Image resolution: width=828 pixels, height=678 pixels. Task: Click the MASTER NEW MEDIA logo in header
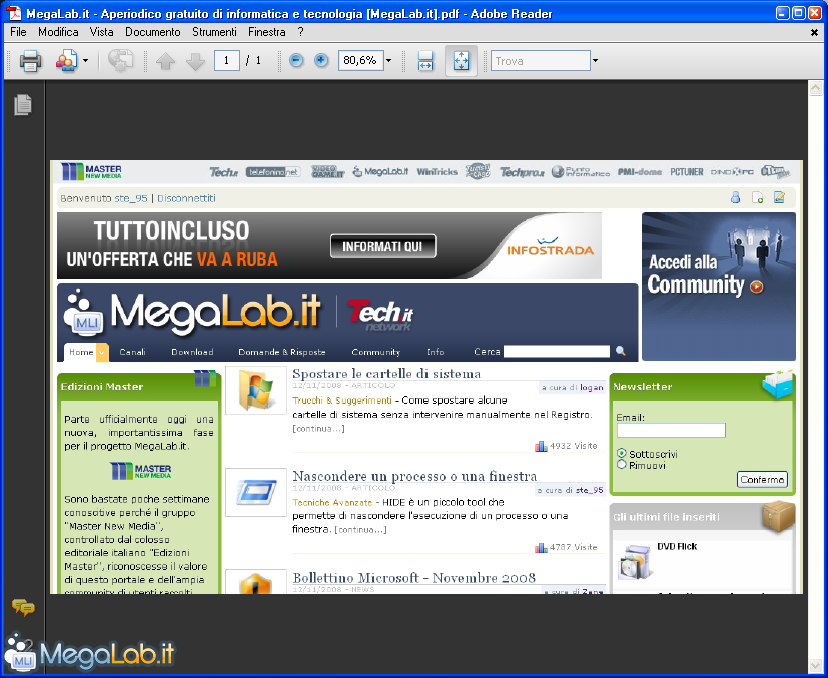pyautogui.click(x=91, y=172)
